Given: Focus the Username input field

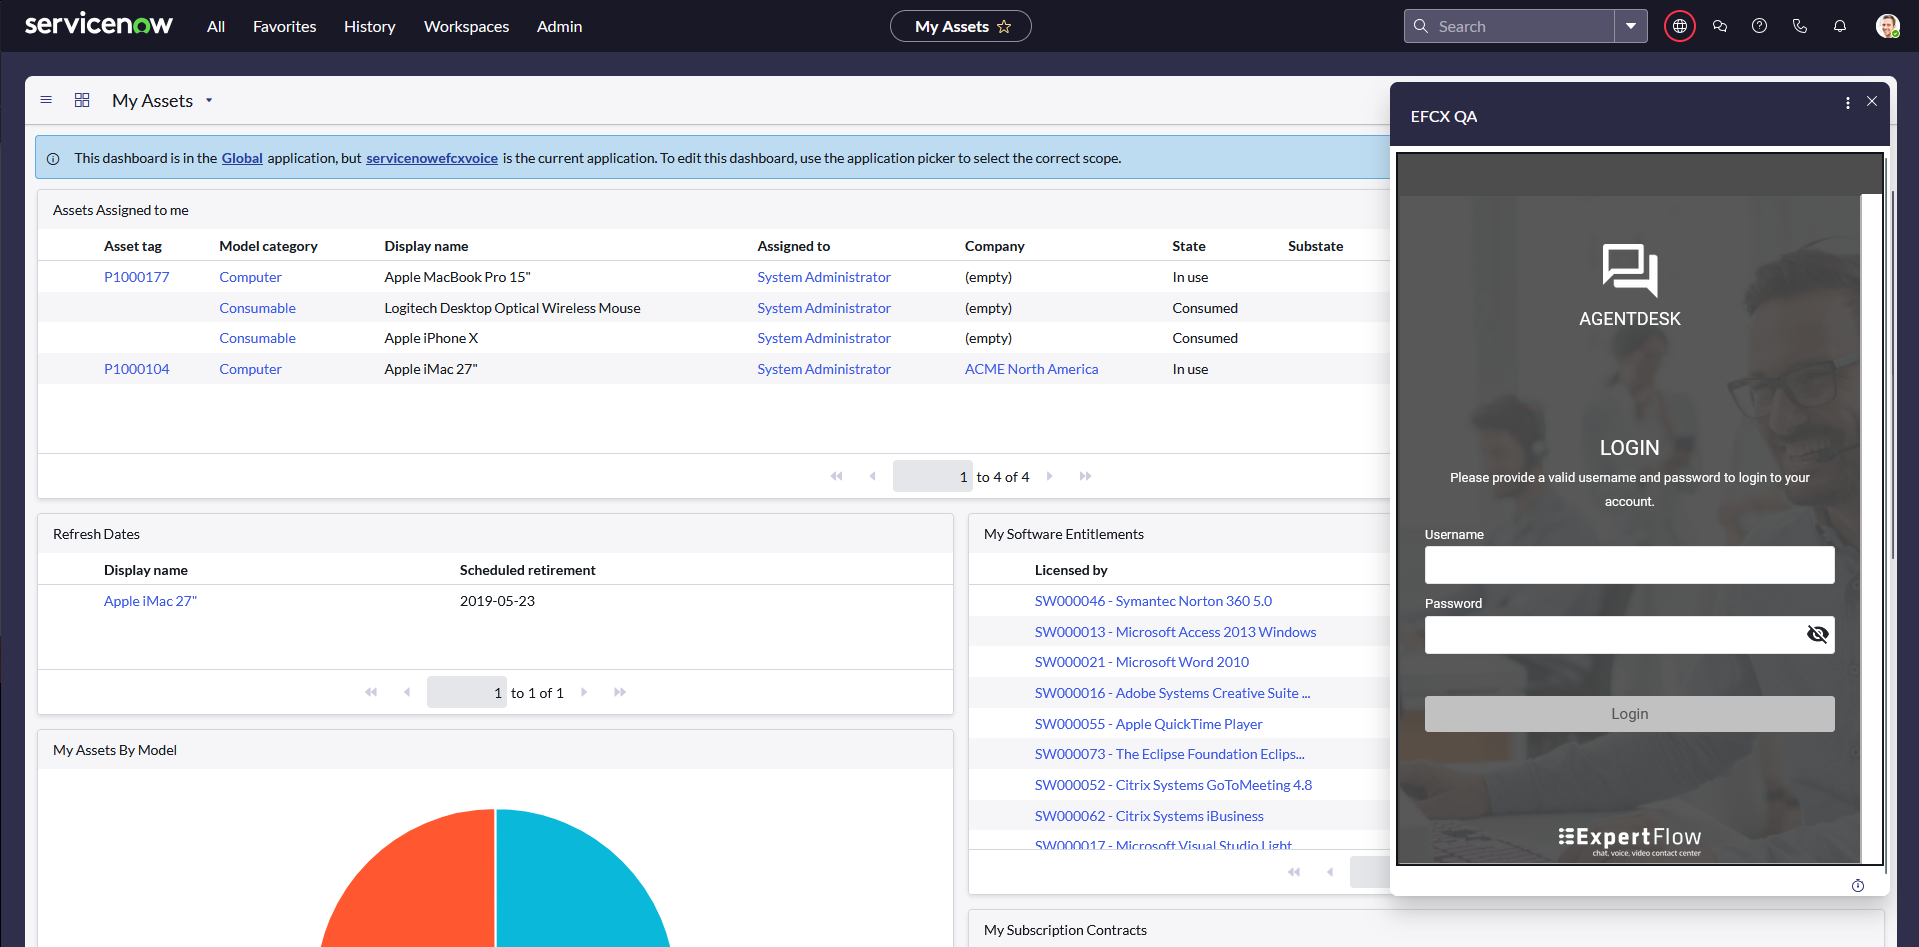Looking at the screenshot, I should pos(1629,565).
